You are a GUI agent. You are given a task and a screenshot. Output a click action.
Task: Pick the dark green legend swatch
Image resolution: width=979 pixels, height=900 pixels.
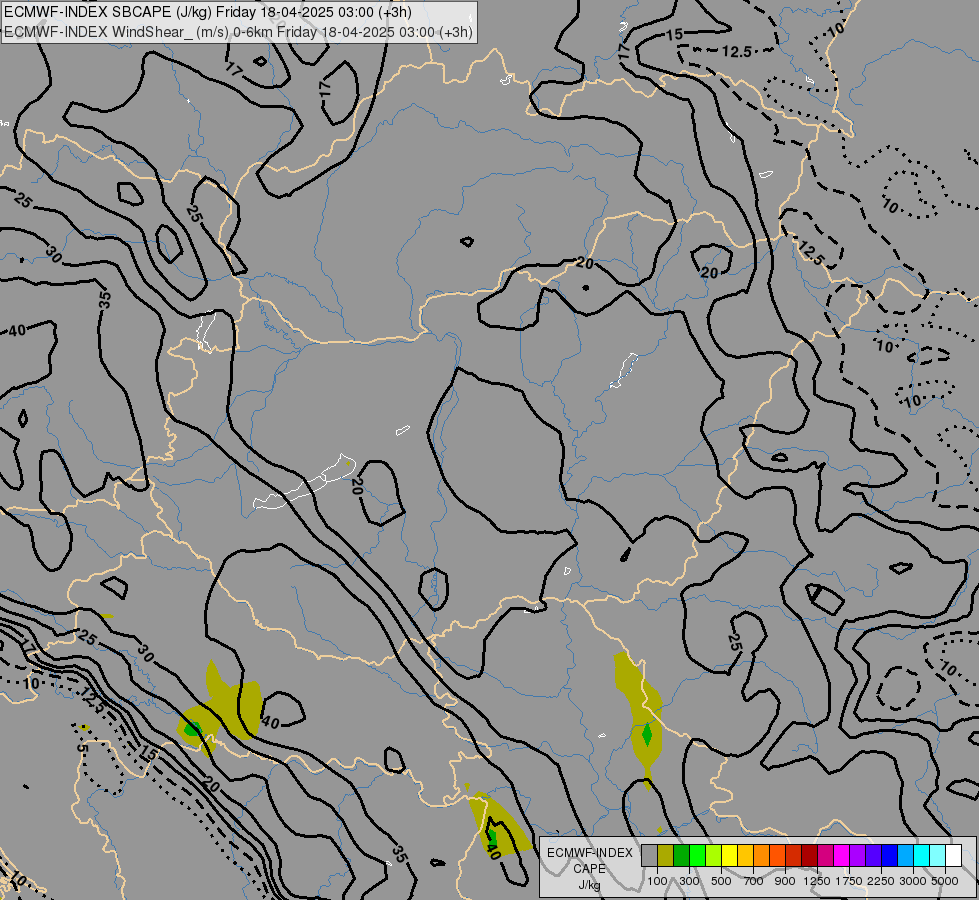(681, 856)
